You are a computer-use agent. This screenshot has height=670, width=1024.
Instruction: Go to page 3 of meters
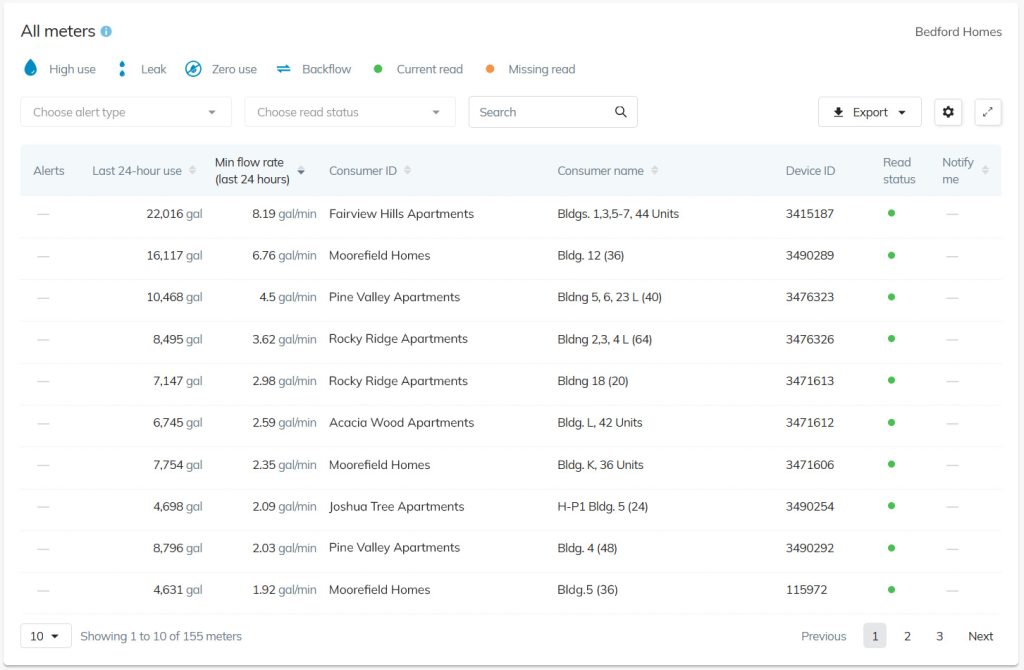pos(939,636)
